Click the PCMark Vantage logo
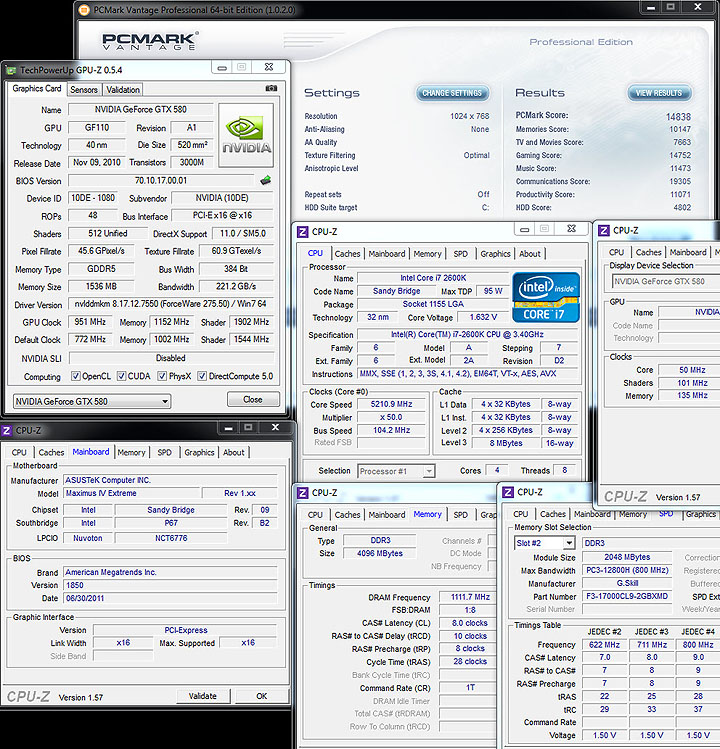The height and width of the screenshot is (749, 720). click(x=150, y=41)
